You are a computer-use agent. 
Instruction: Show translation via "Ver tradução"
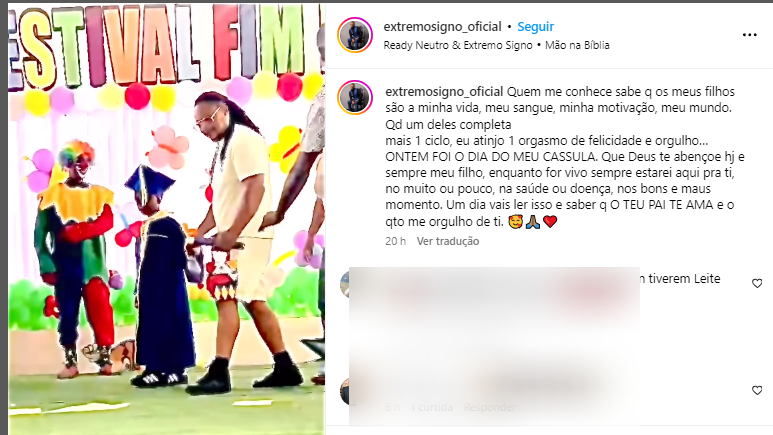pyautogui.click(x=448, y=241)
